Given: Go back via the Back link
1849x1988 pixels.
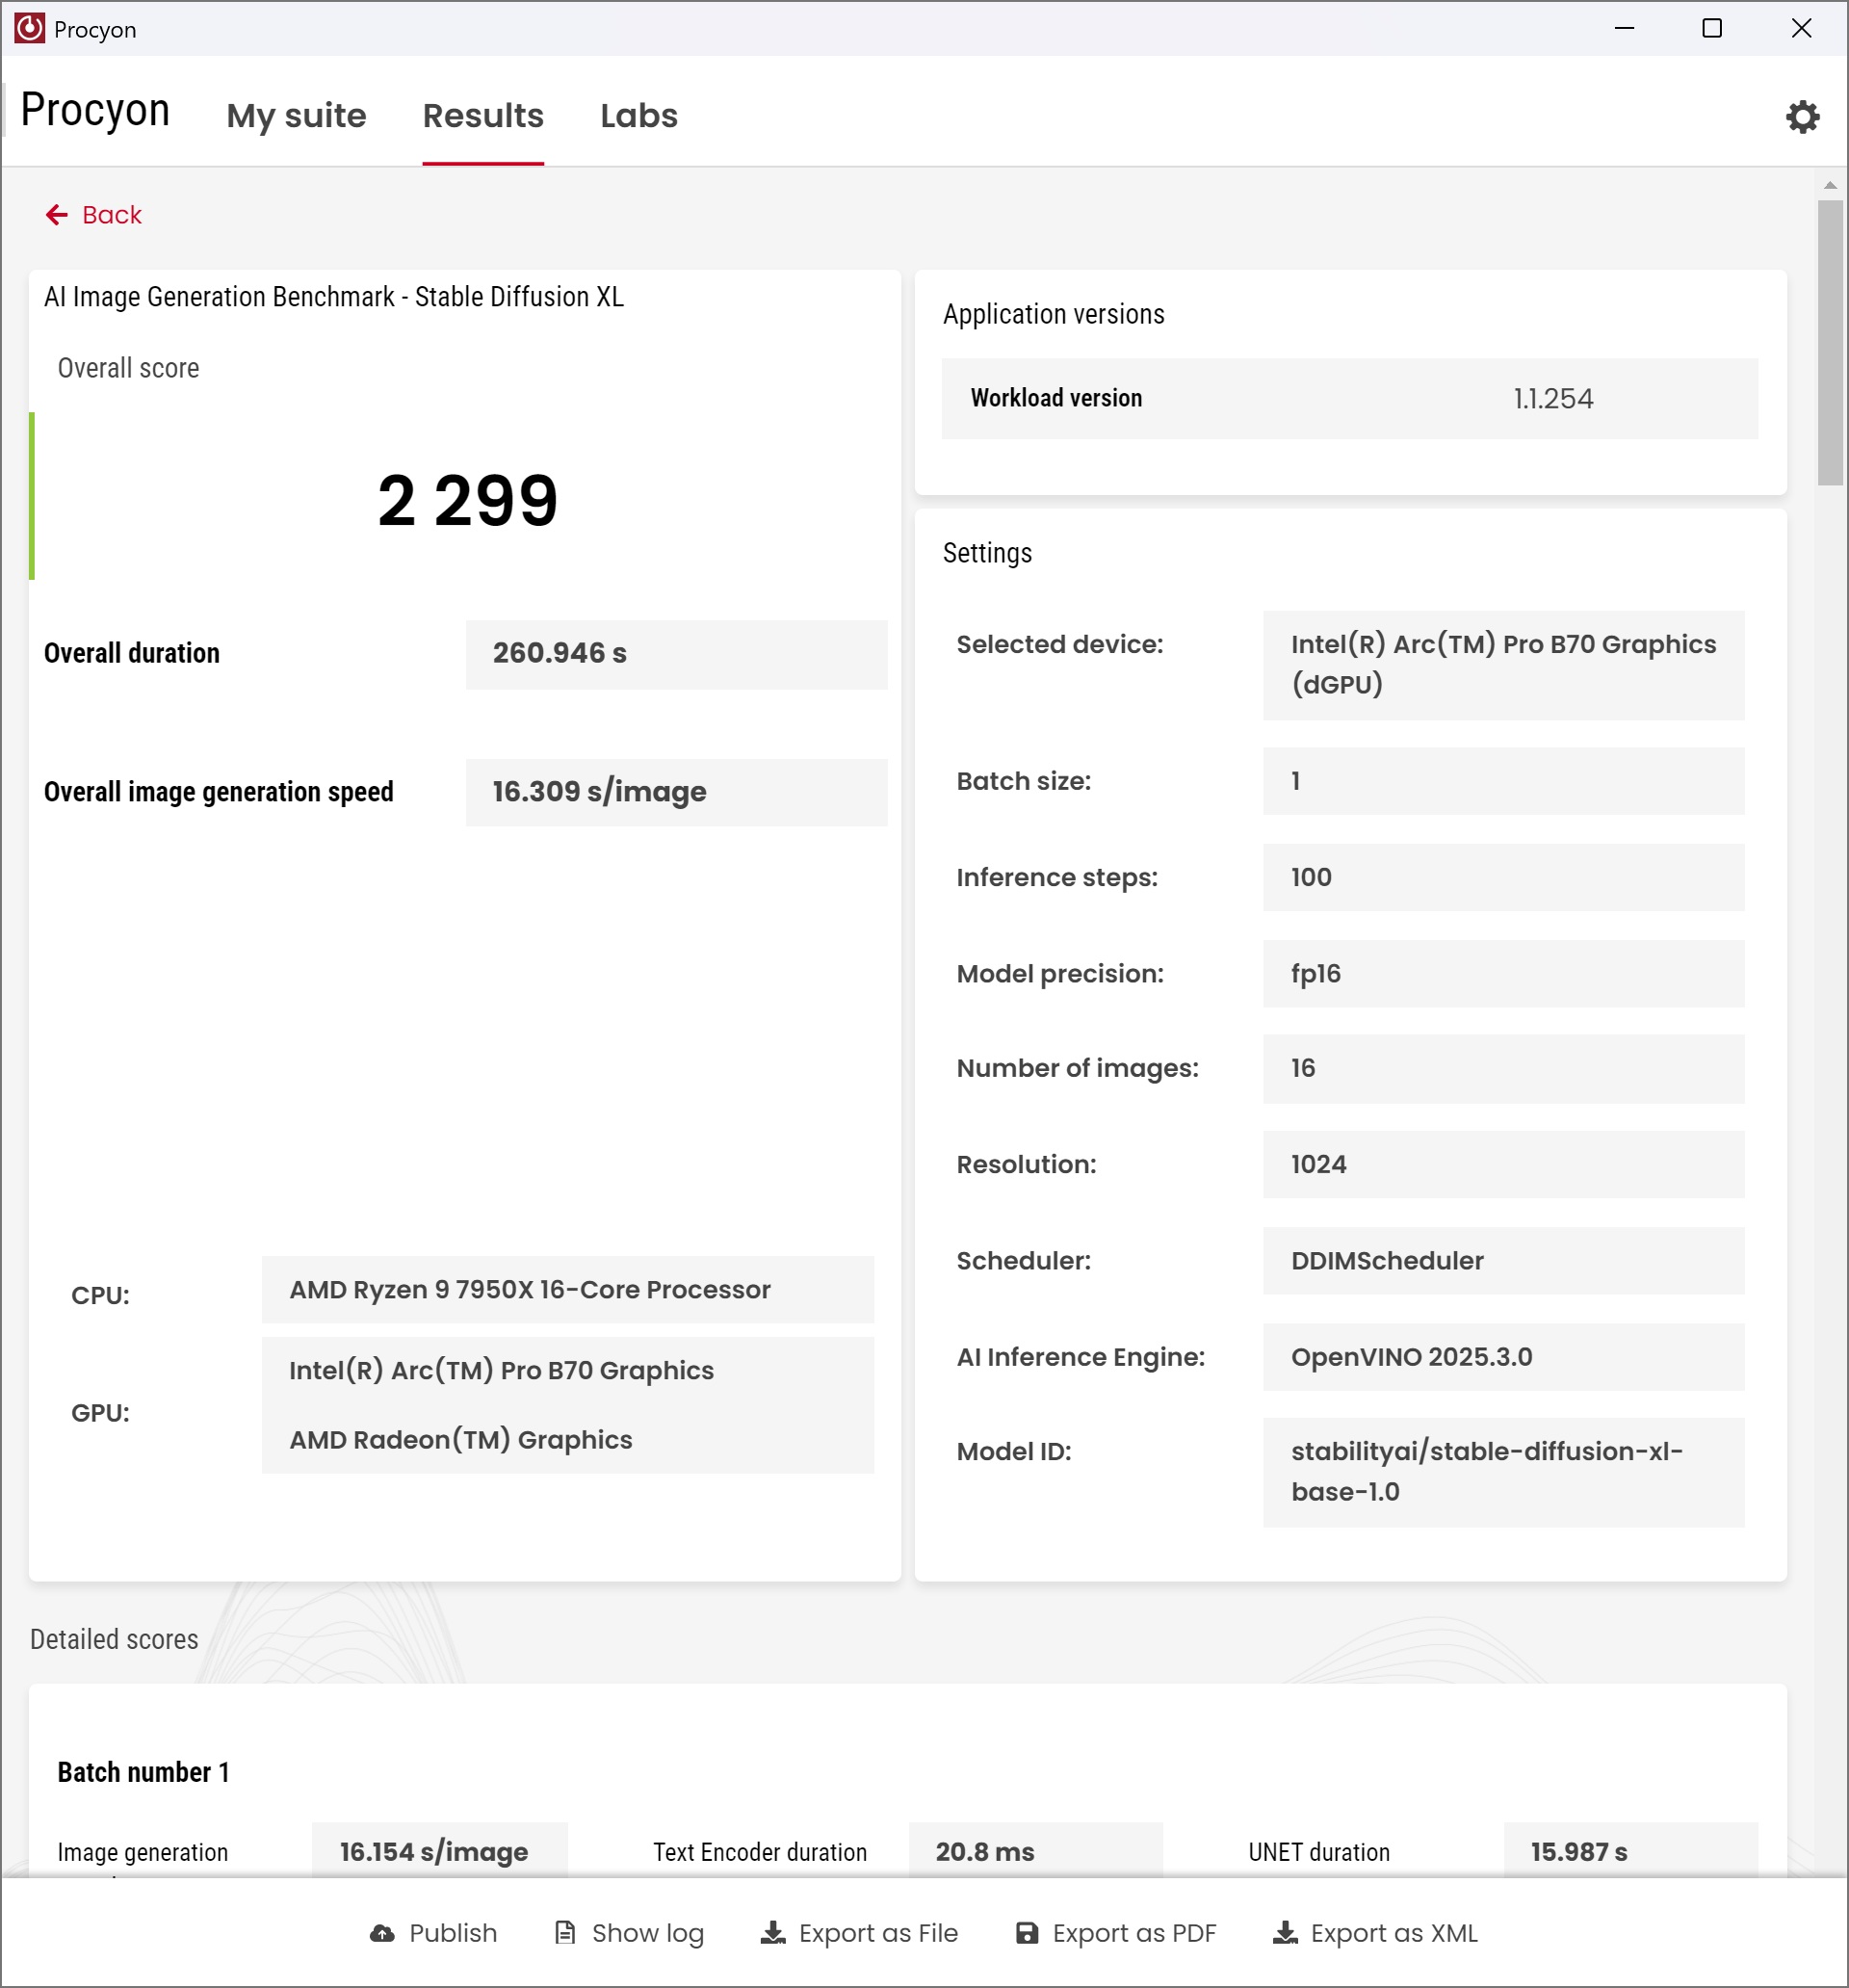Looking at the screenshot, I should click(94, 215).
